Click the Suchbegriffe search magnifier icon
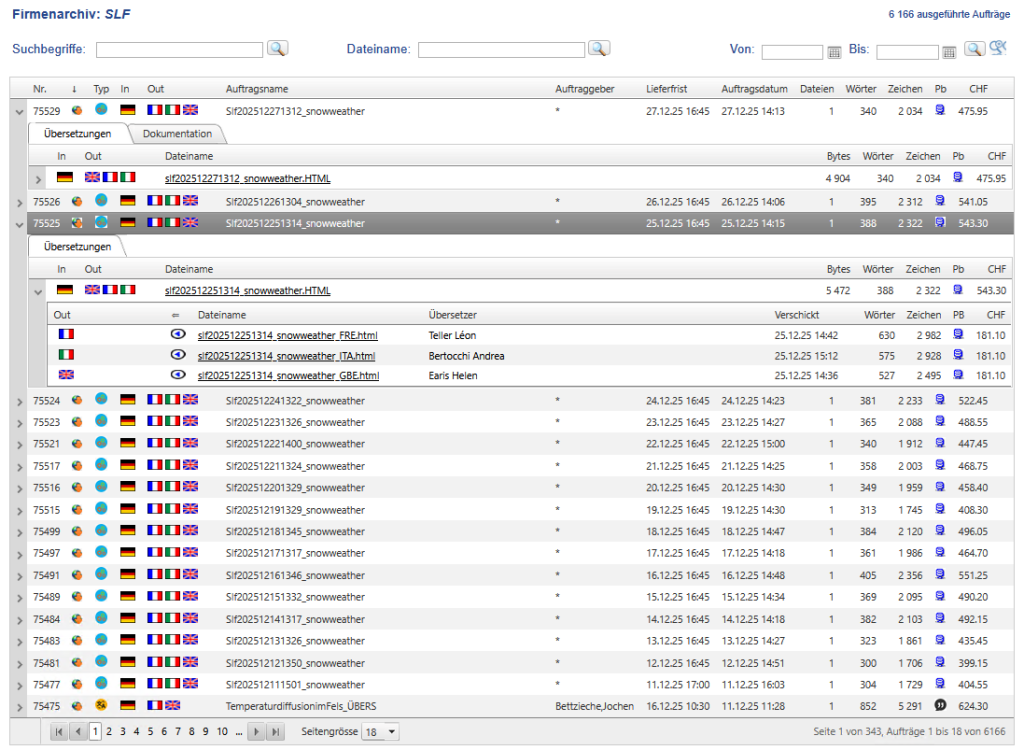This screenshot has height=750, width=1024. point(277,49)
